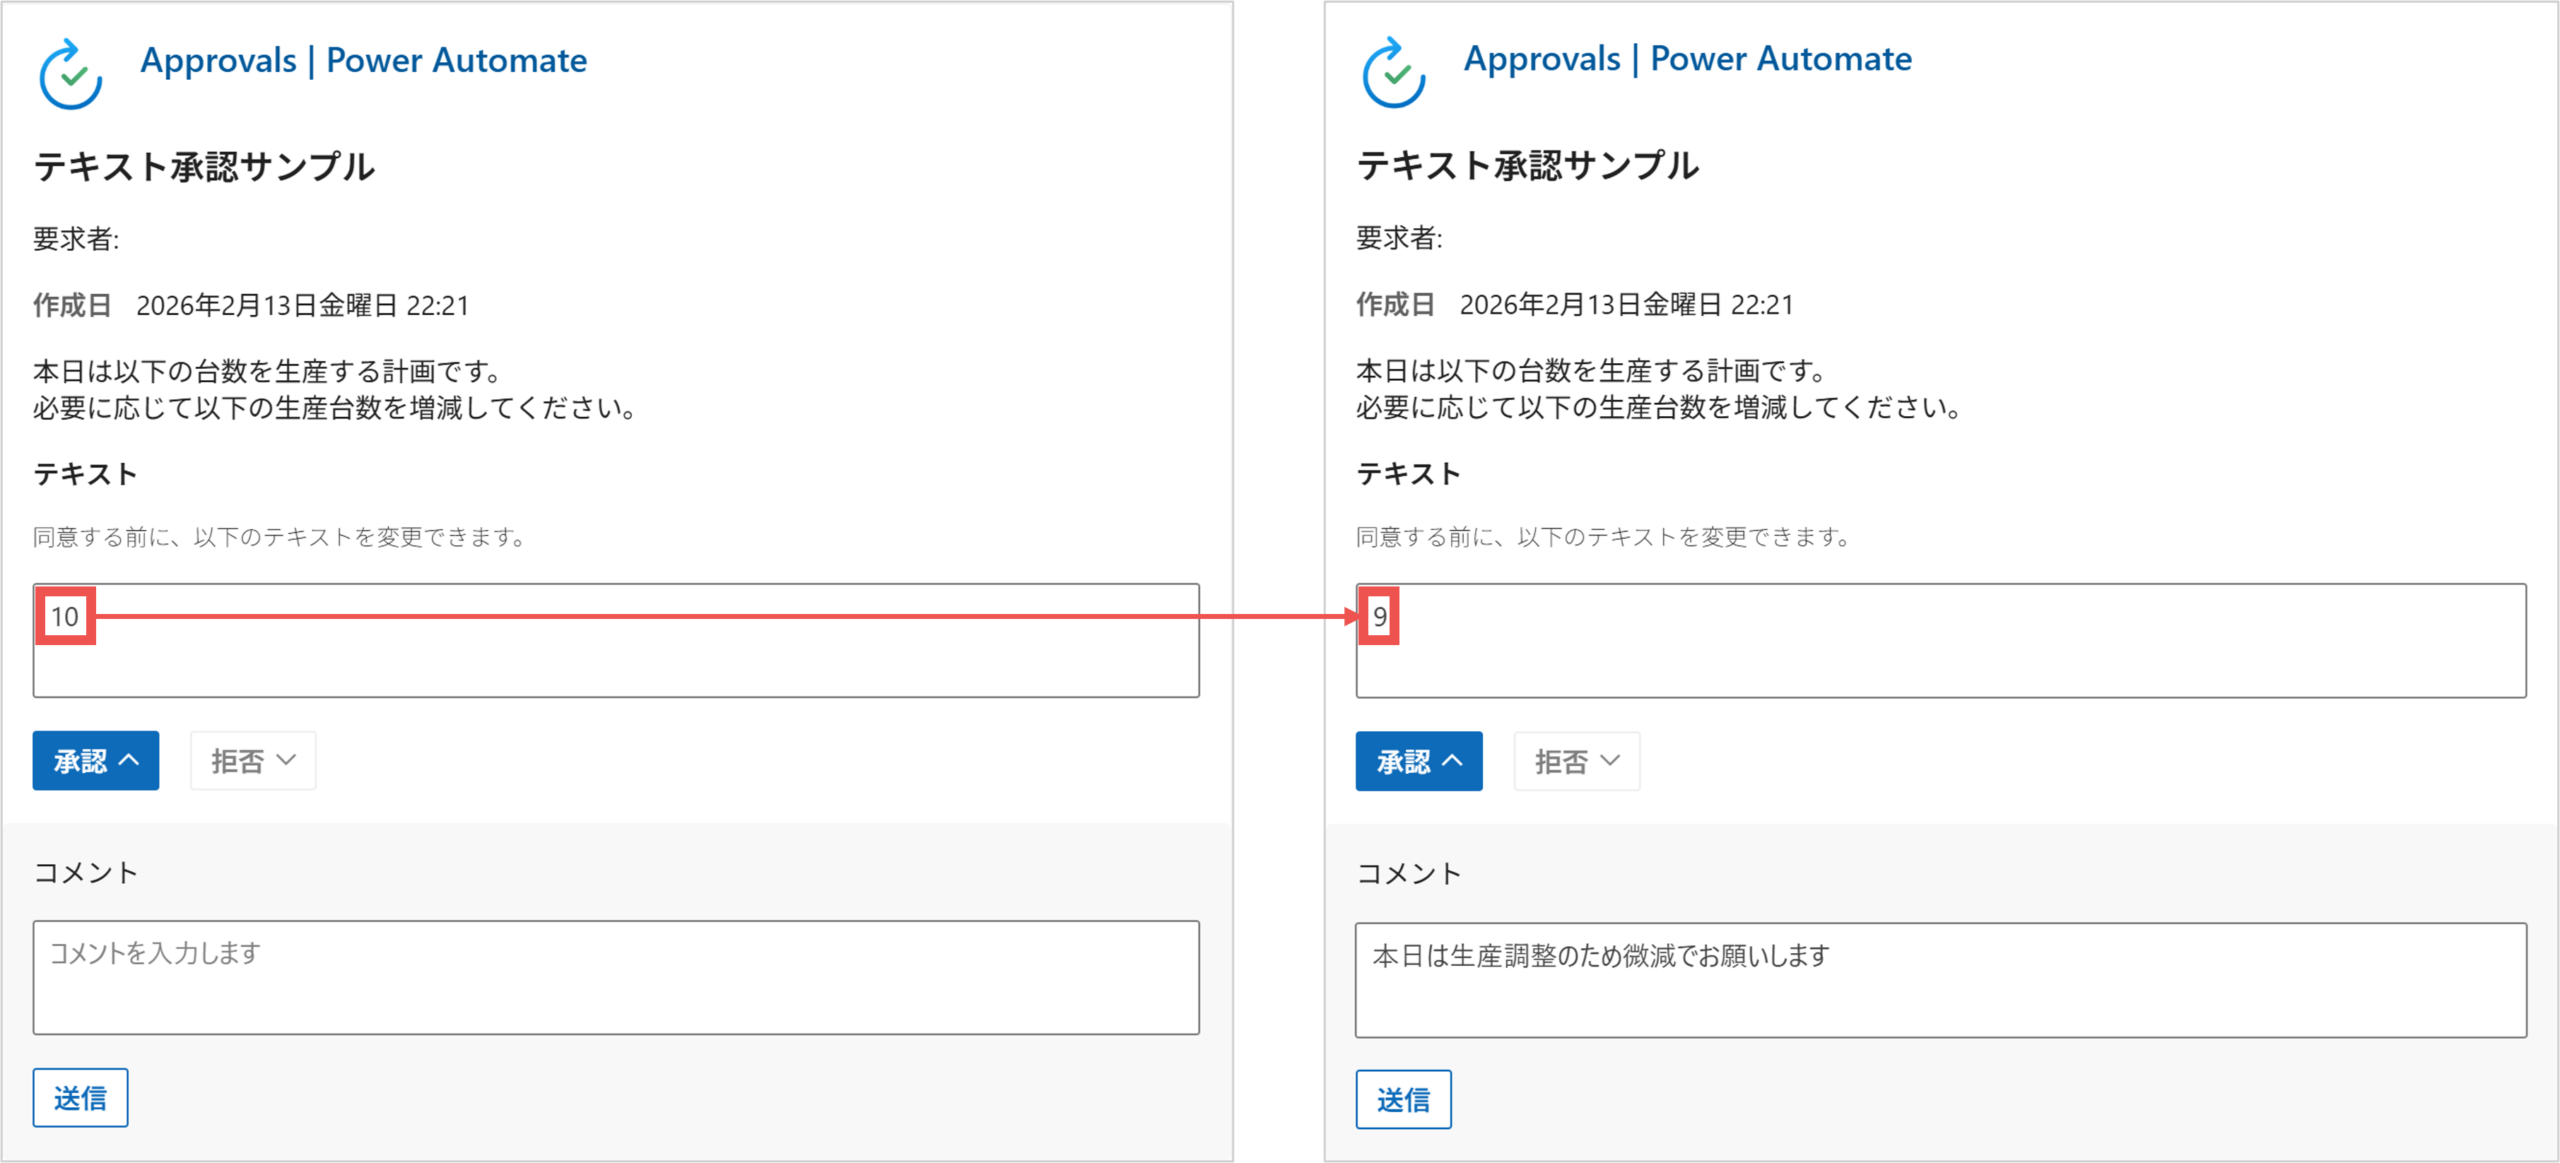Click the comment box mentioning 生産調整
2560x1163 pixels.
coord(1940,977)
